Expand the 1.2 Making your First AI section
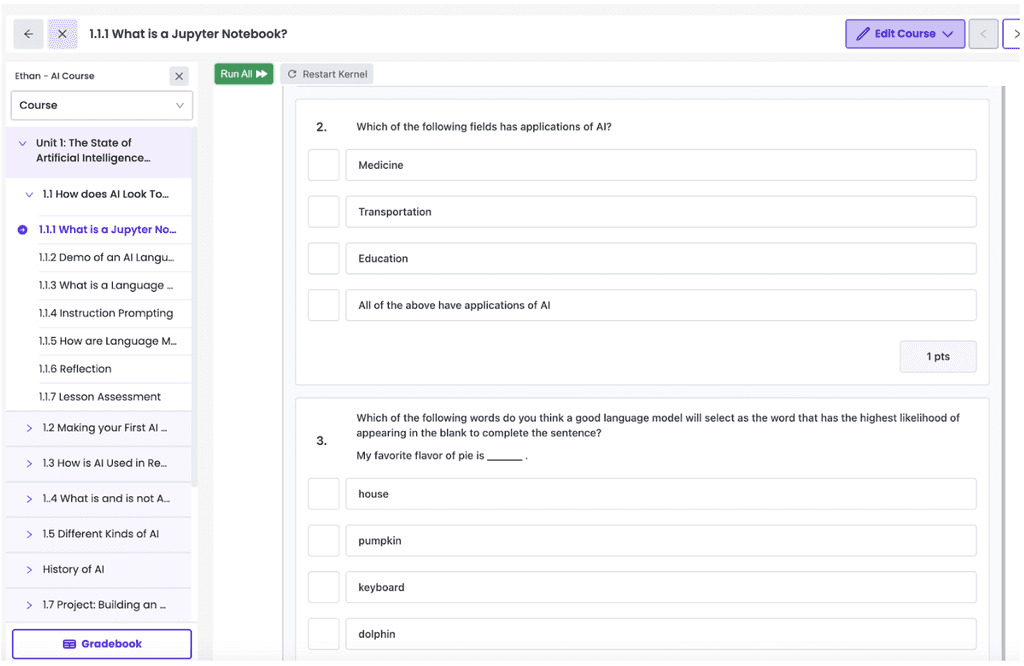The width and height of the screenshot is (1024, 666). pos(28,428)
